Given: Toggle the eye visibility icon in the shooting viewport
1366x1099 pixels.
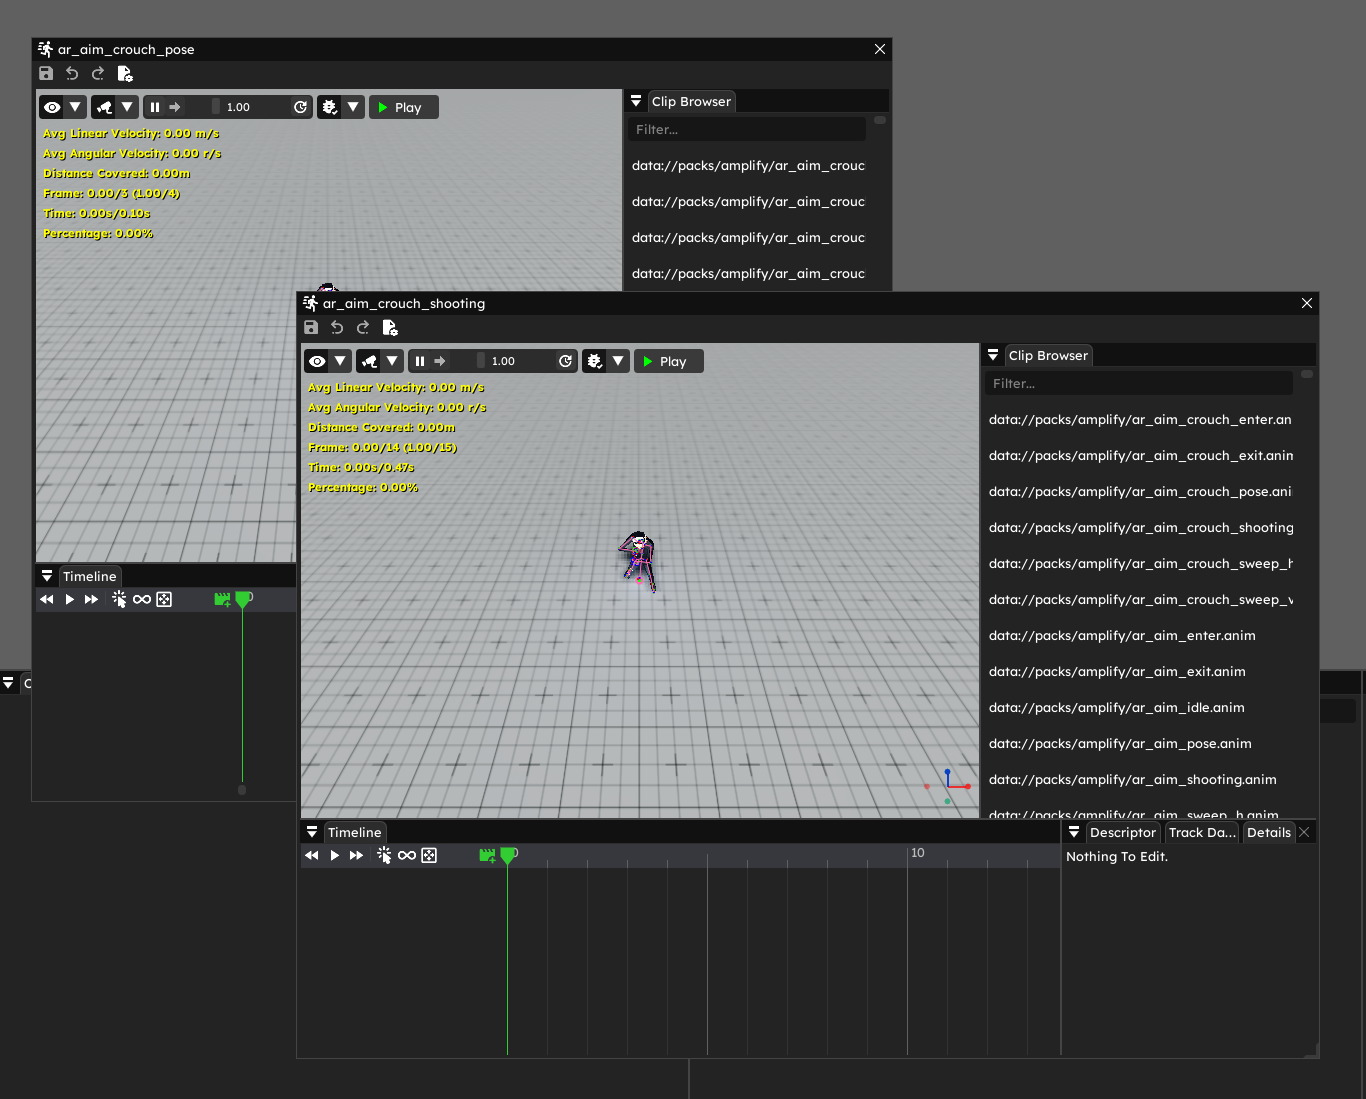Looking at the screenshot, I should (x=316, y=361).
